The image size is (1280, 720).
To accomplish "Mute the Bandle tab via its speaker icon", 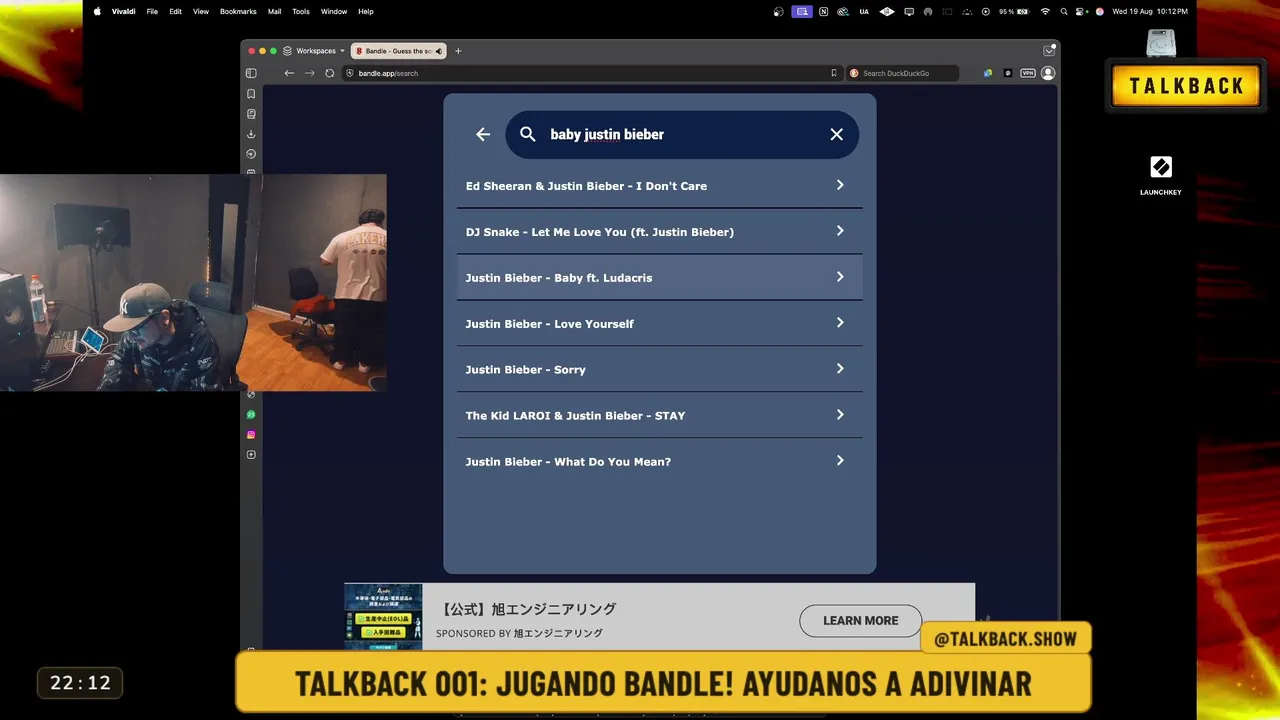I will pos(438,51).
